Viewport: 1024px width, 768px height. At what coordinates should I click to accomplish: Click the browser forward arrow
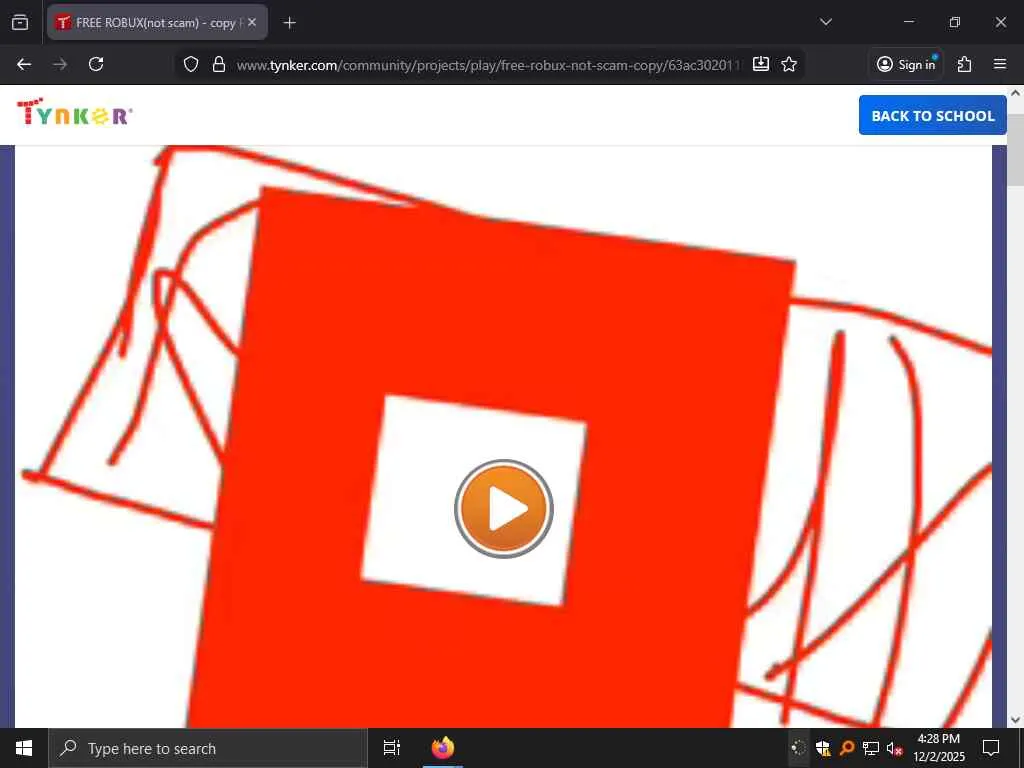click(60, 64)
